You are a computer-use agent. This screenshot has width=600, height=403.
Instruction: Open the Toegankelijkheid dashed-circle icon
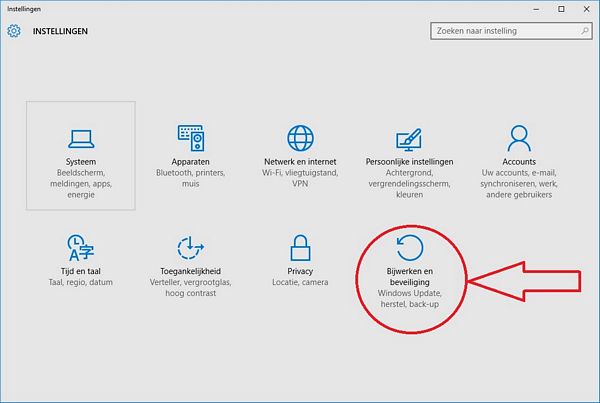tap(191, 248)
